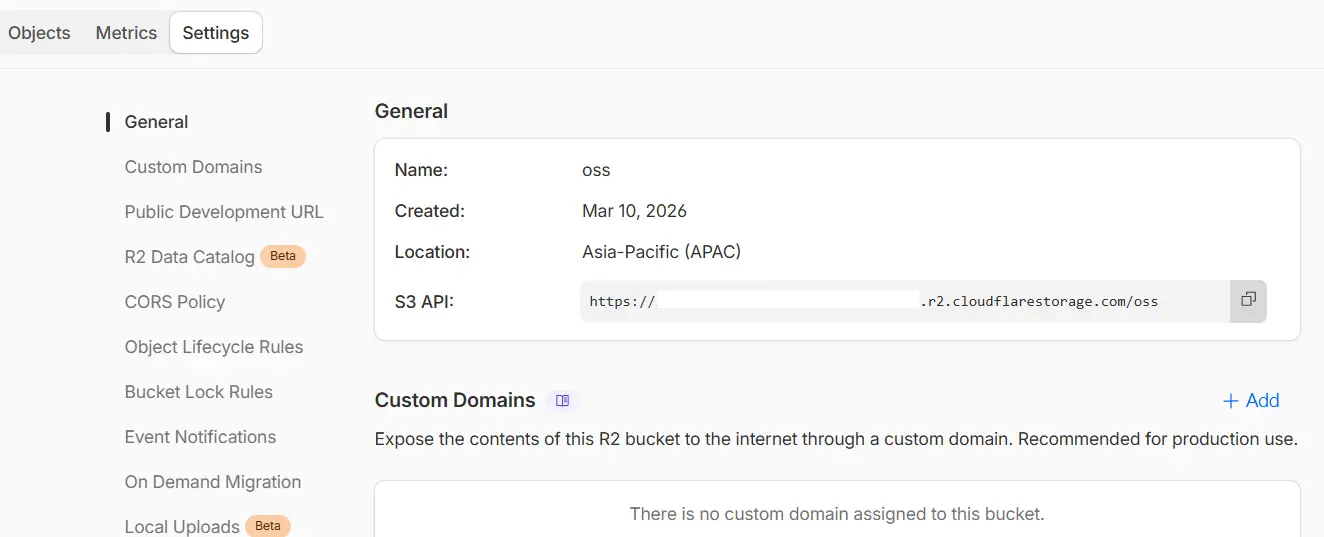This screenshot has height=537, width=1324.
Task: Select Event Notifications in sidebar
Action: coord(200,437)
